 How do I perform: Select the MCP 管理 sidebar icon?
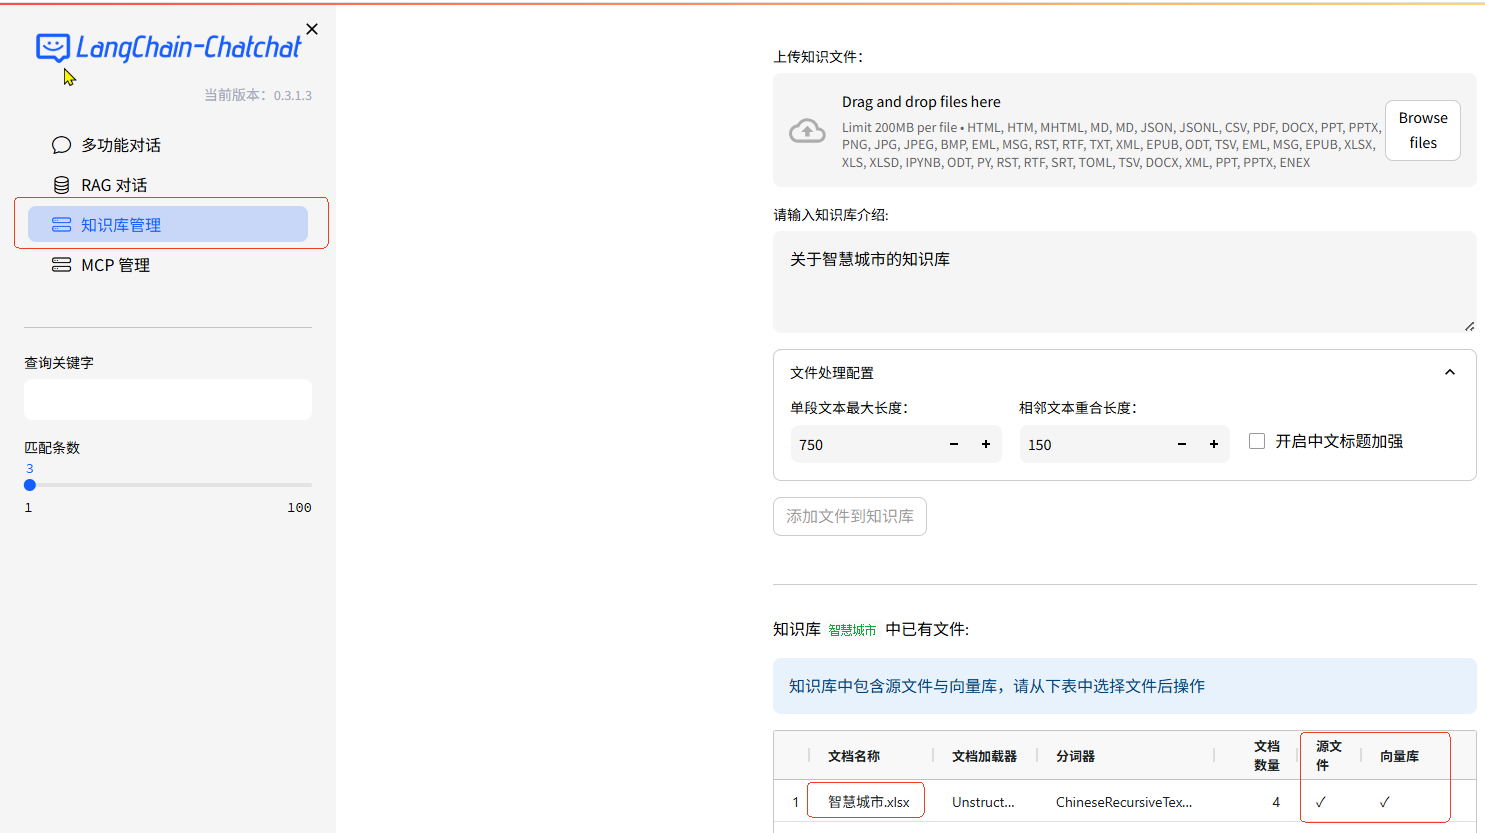tap(61, 264)
